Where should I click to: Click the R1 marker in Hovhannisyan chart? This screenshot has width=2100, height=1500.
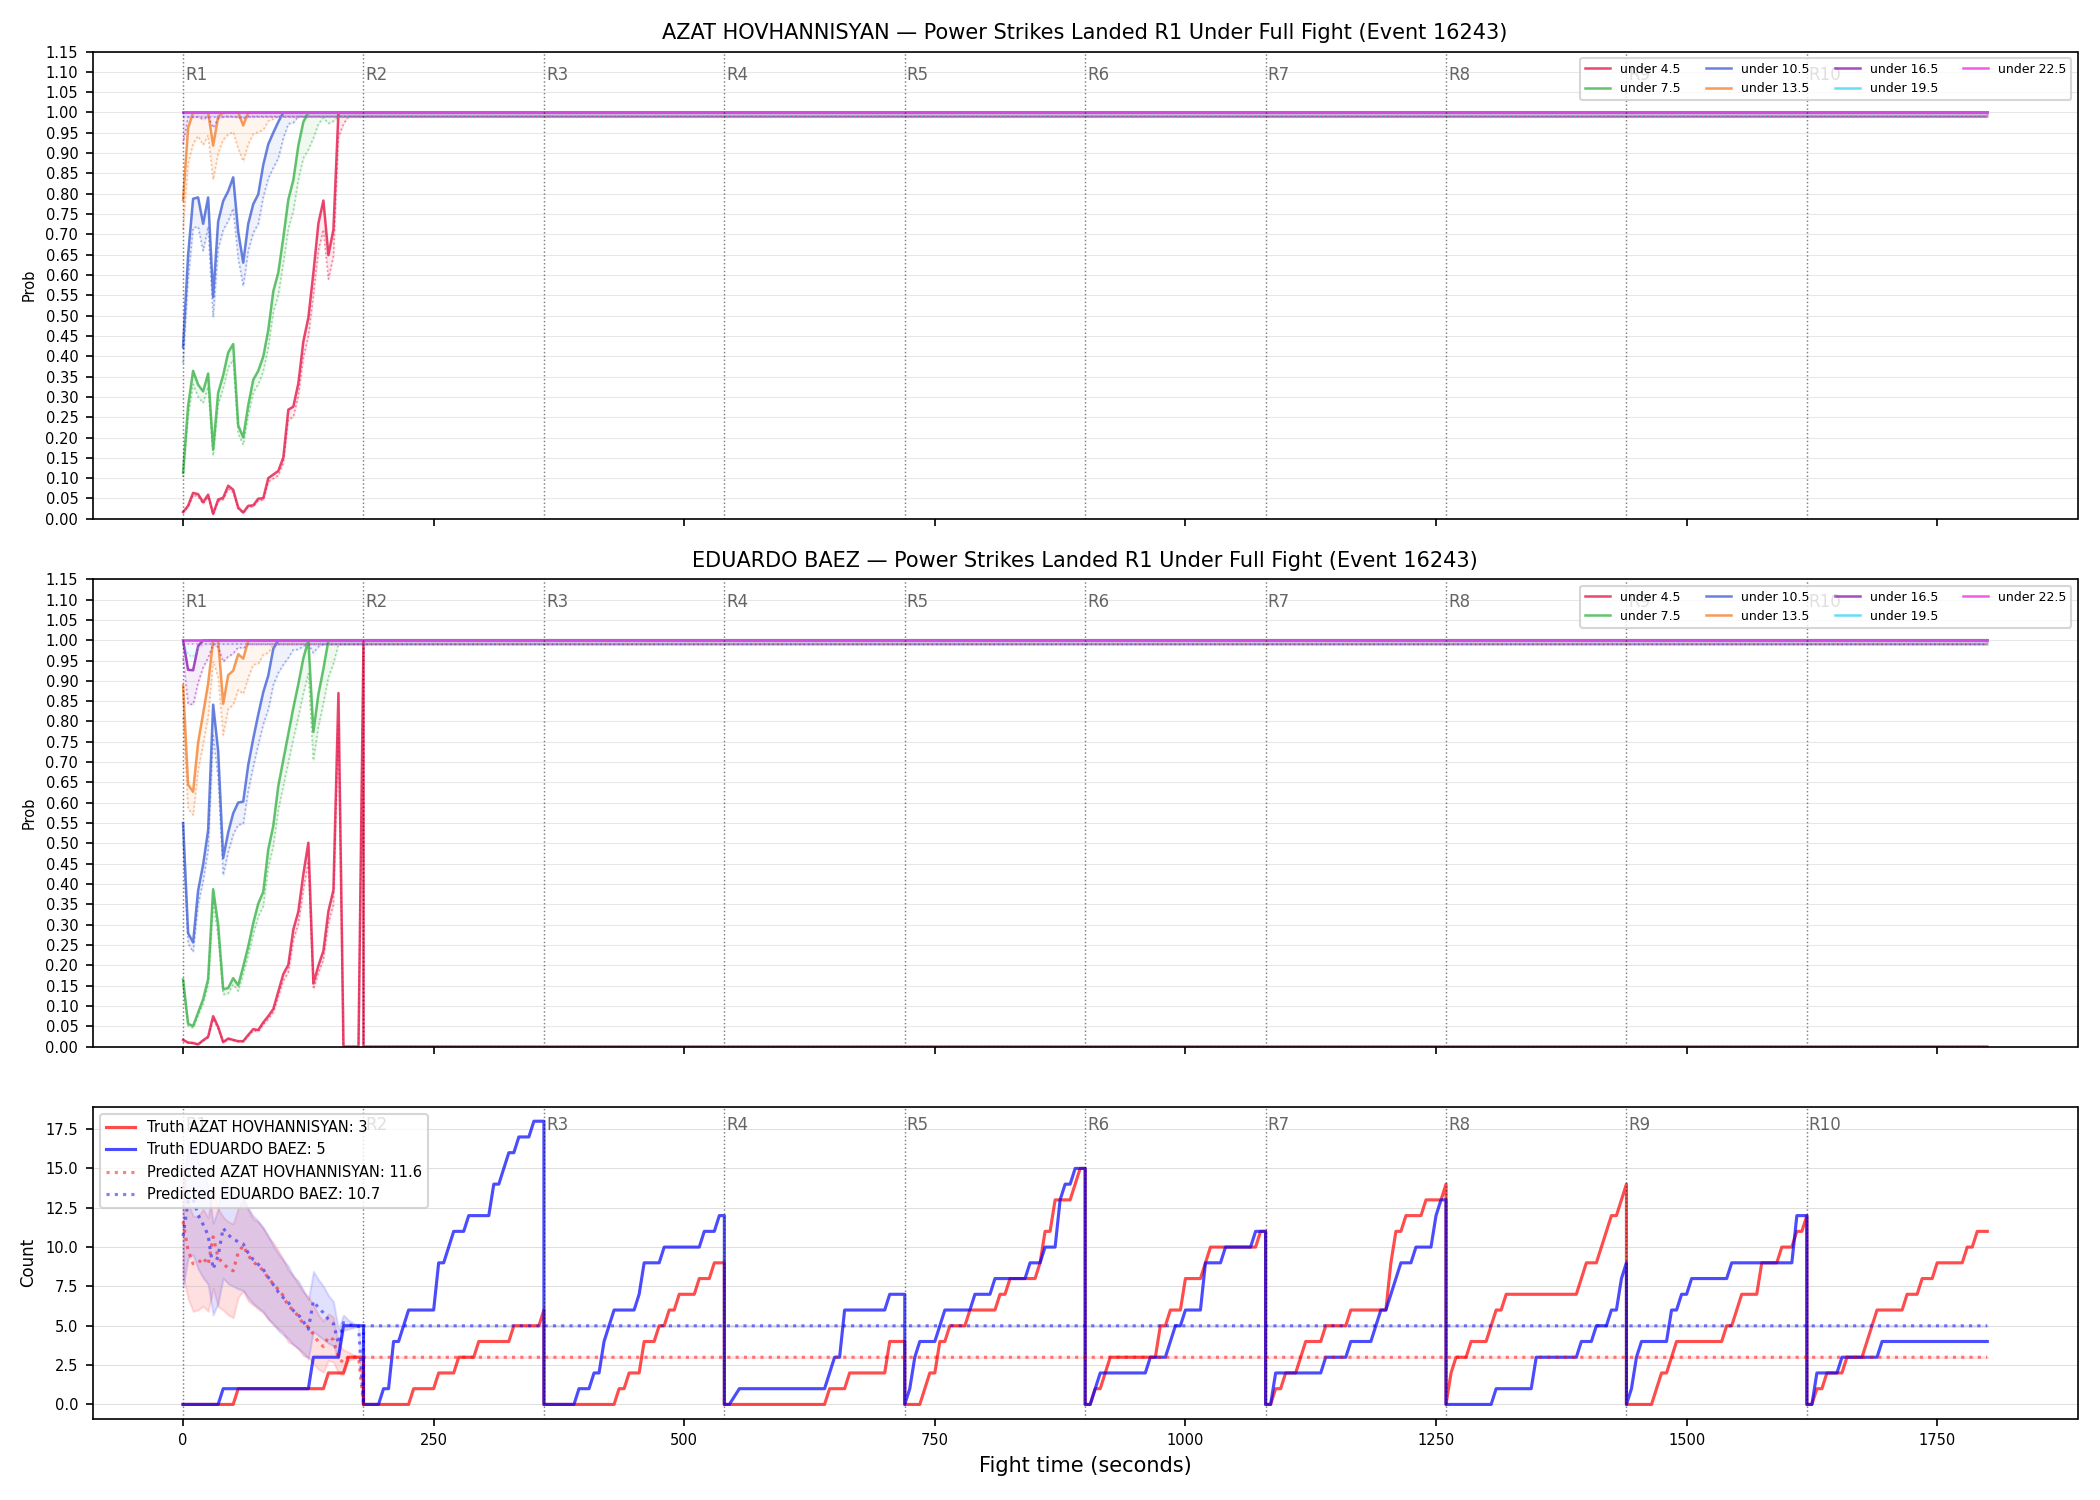tap(196, 74)
